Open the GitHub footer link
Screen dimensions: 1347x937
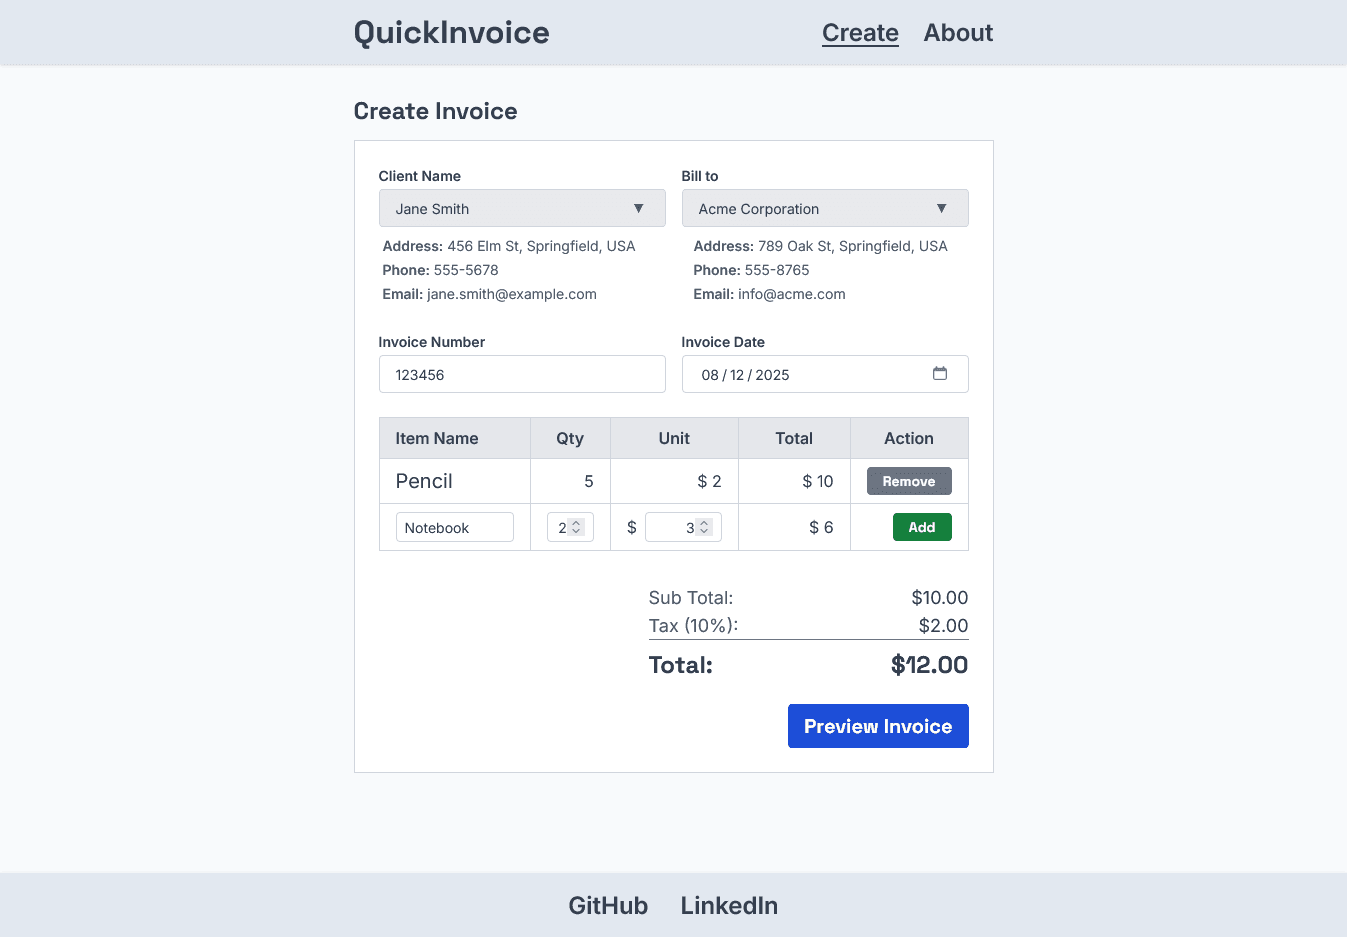pos(608,905)
